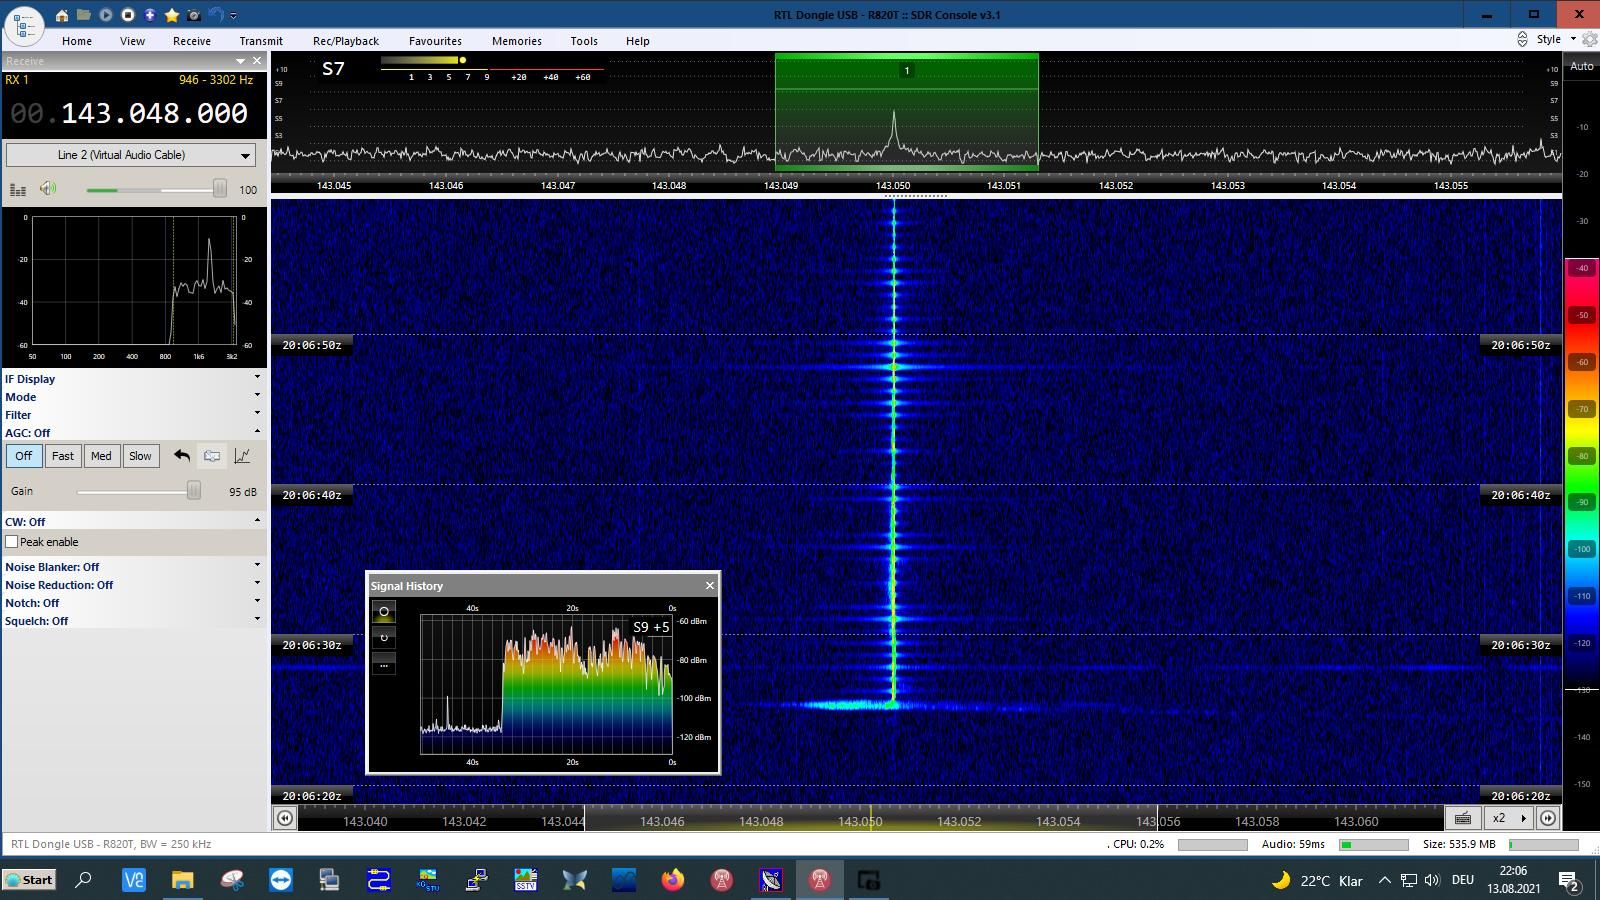
Task: Open the Receive ribbon tab
Action: [191, 41]
